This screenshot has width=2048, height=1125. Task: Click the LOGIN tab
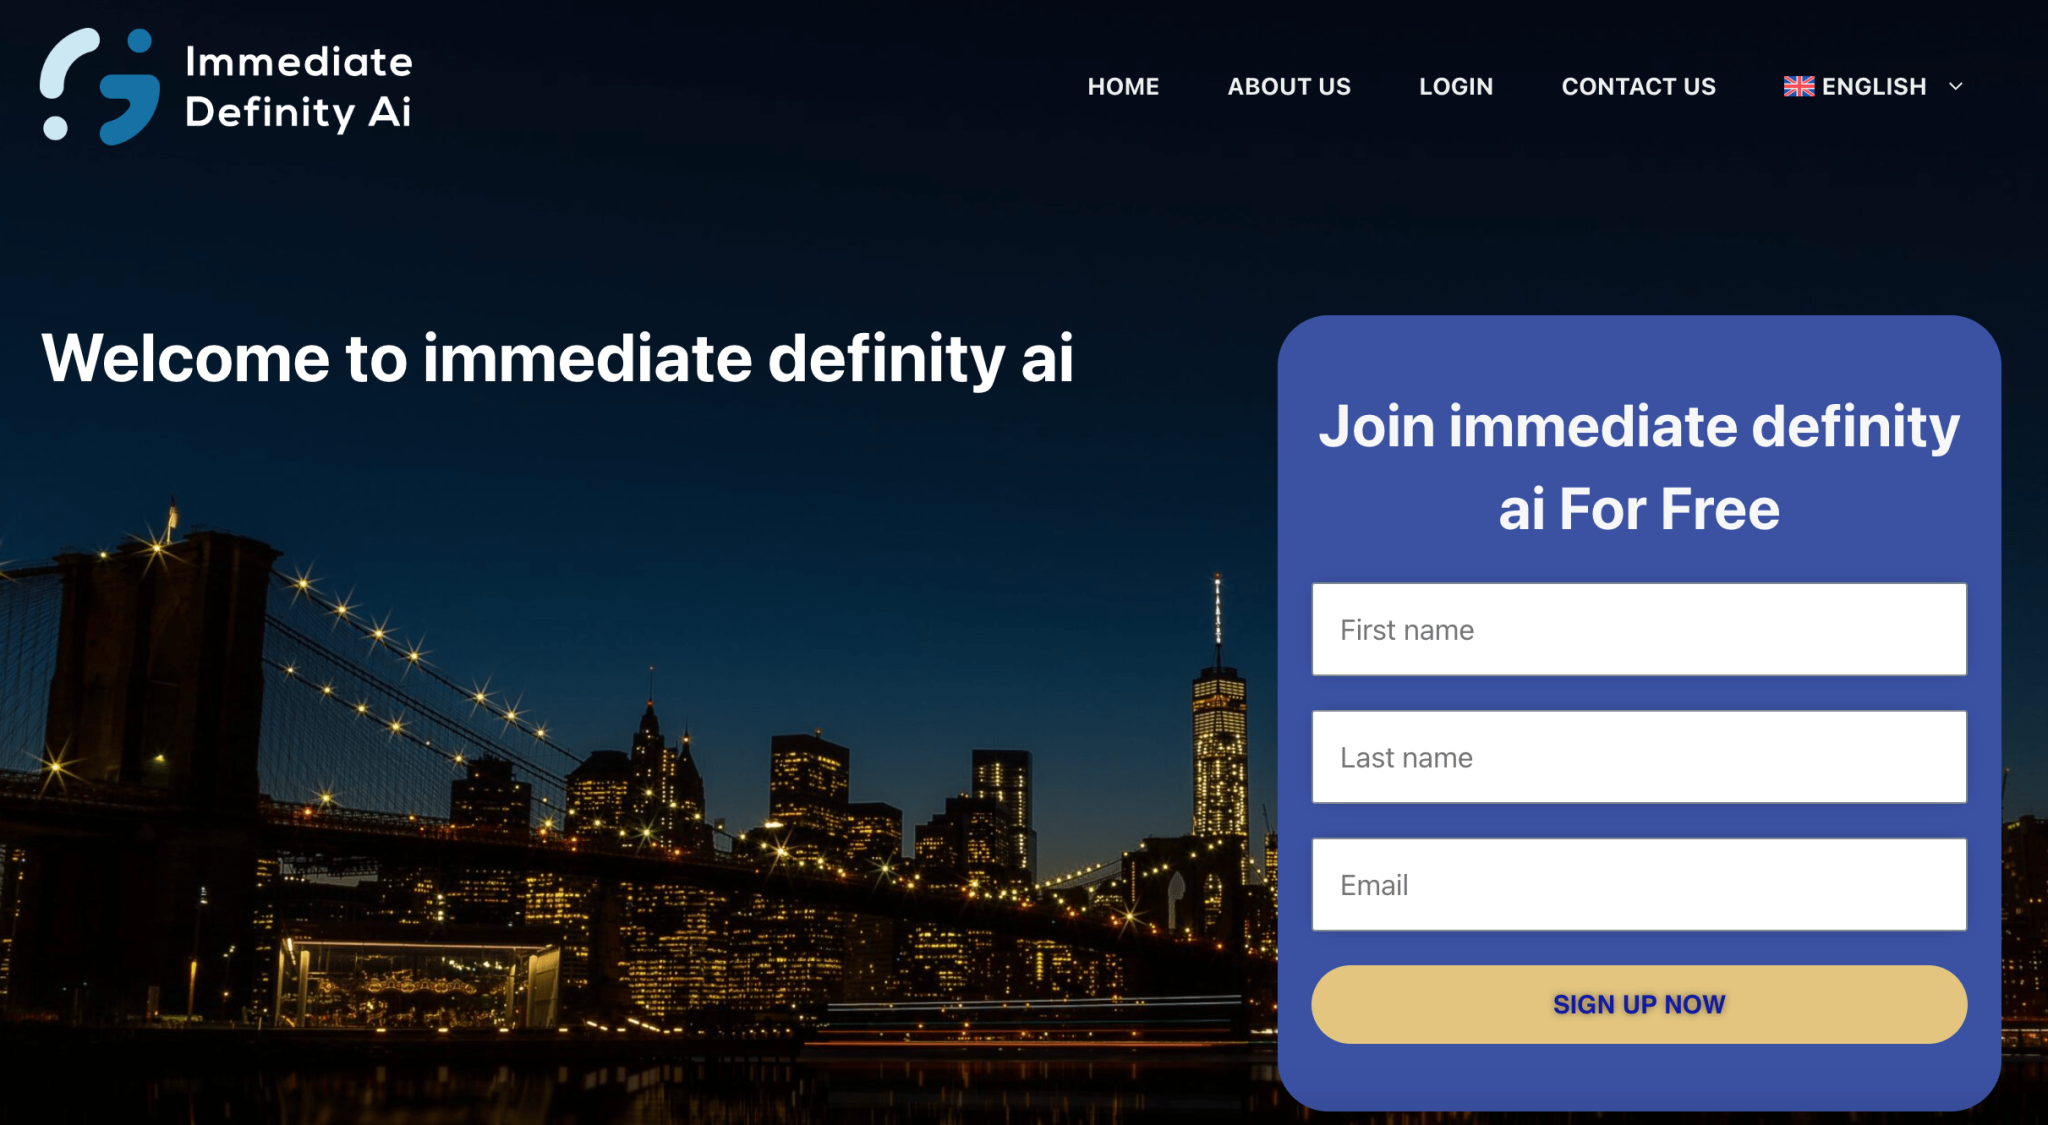coord(1457,86)
